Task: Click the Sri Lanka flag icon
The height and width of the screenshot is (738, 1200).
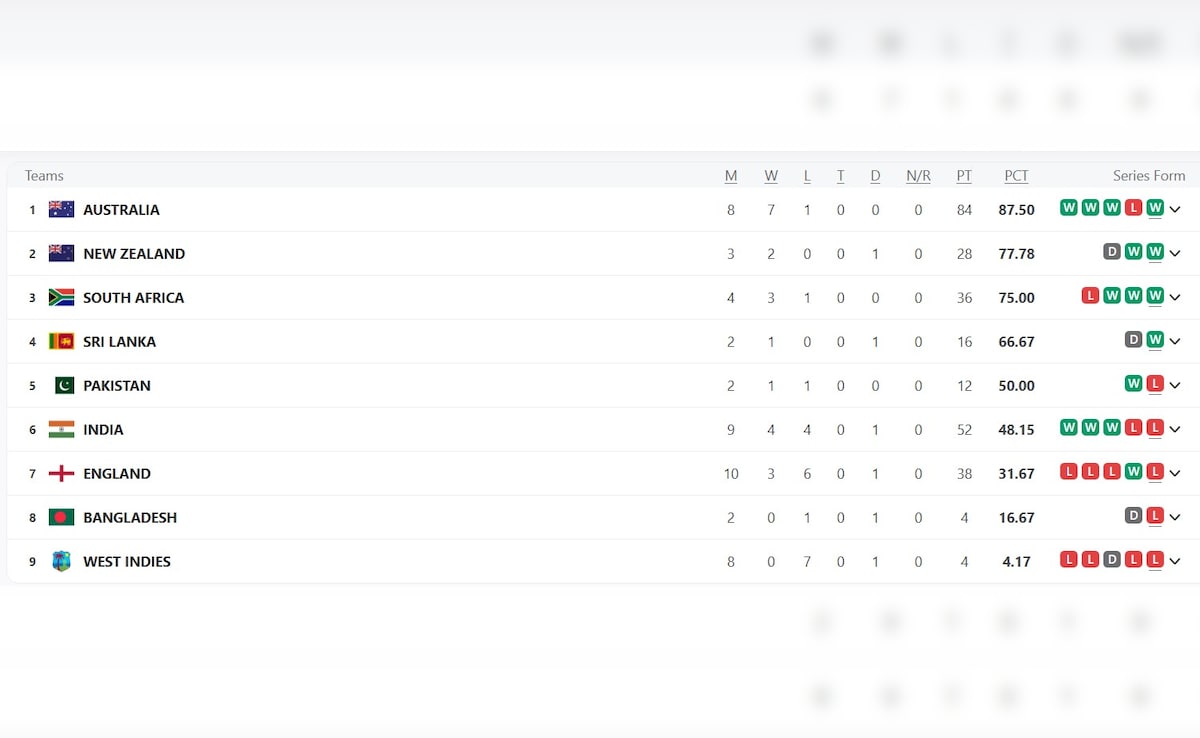Action: 61,341
